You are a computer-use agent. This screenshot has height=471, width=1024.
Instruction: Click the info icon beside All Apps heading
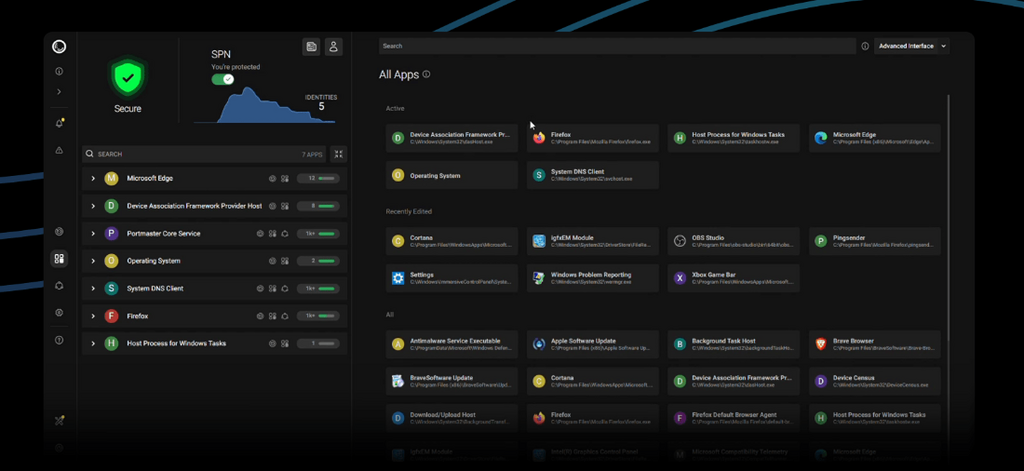coord(426,74)
